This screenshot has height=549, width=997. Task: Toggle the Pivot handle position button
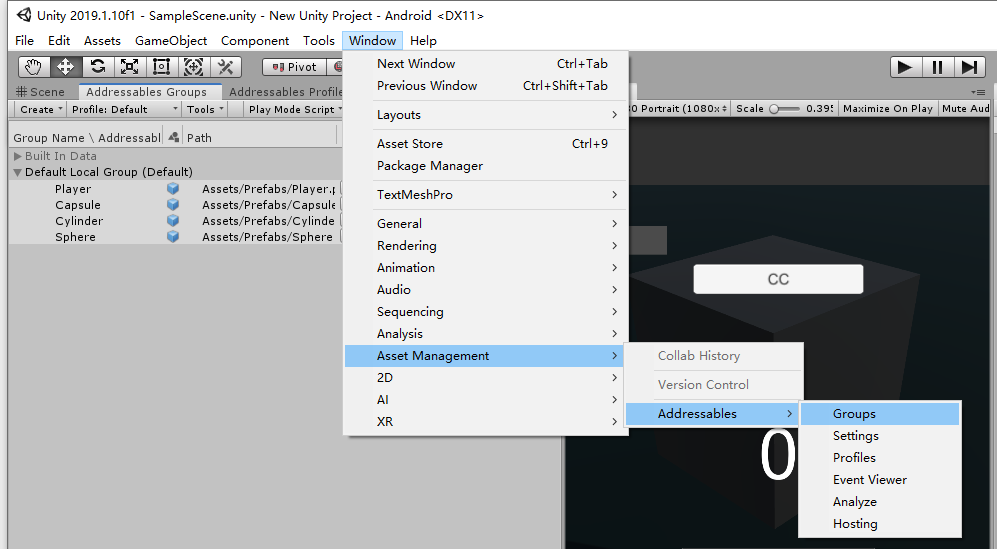294,67
